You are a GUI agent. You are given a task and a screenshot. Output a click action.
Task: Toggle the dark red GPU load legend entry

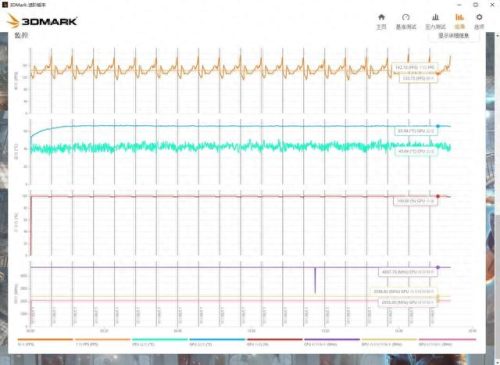(274, 342)
